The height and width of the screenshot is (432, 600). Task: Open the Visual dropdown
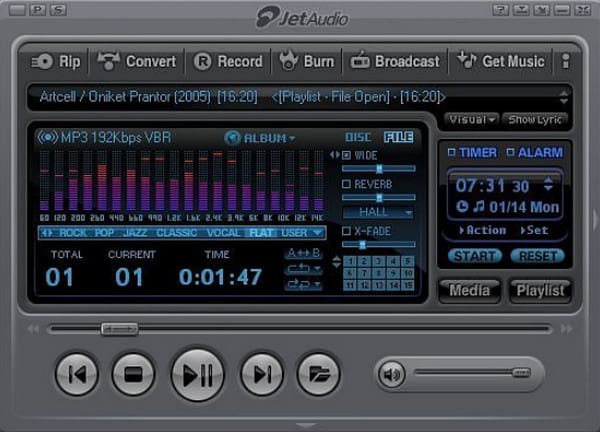click(x=472, y=120)
